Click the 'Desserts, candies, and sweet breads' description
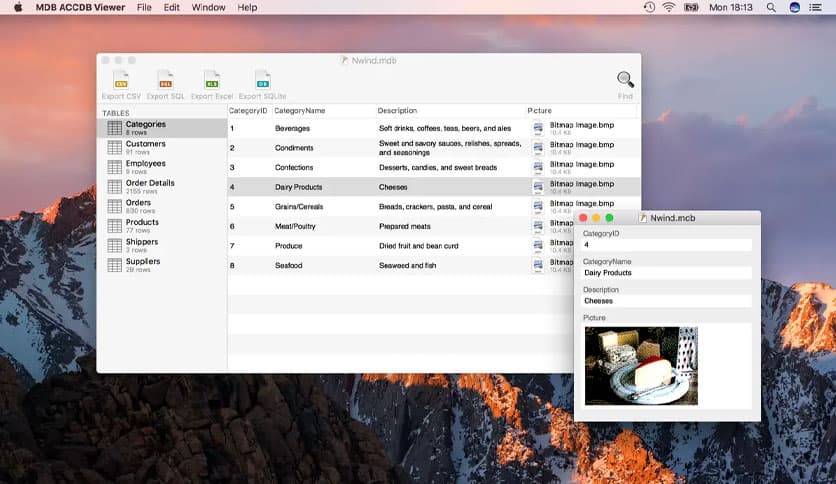 [438, 167]
